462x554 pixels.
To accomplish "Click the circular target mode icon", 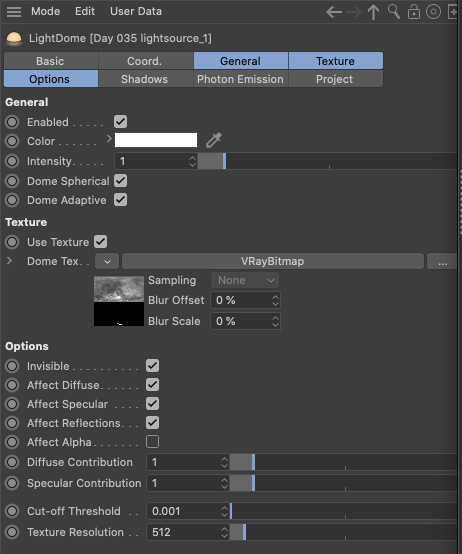I will click(433, 11).
